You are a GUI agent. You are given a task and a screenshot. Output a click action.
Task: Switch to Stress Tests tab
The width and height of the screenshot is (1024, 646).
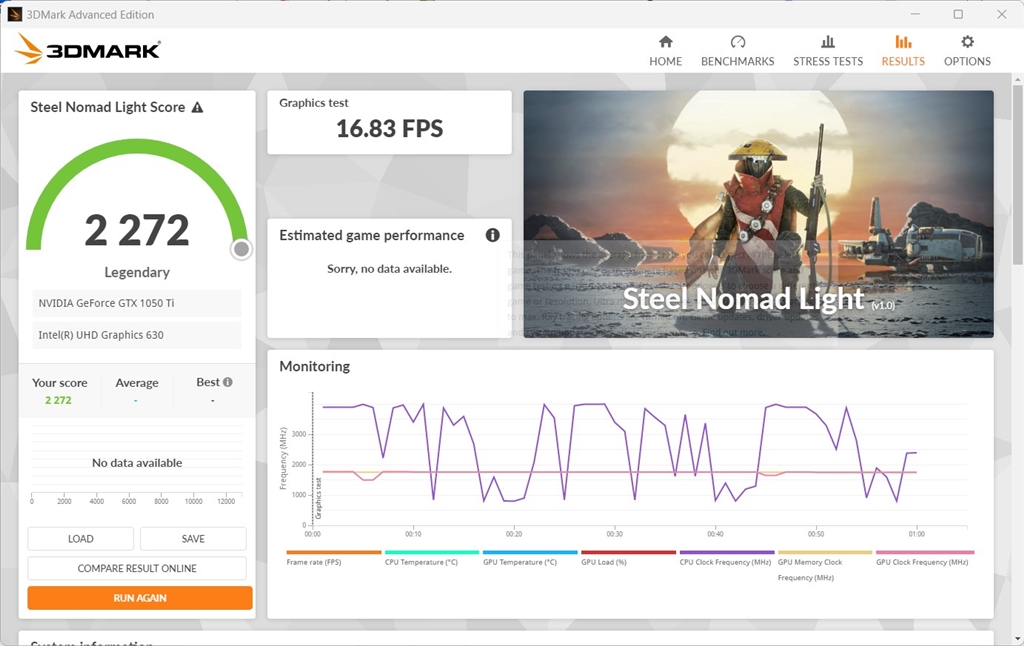(827, 51)
